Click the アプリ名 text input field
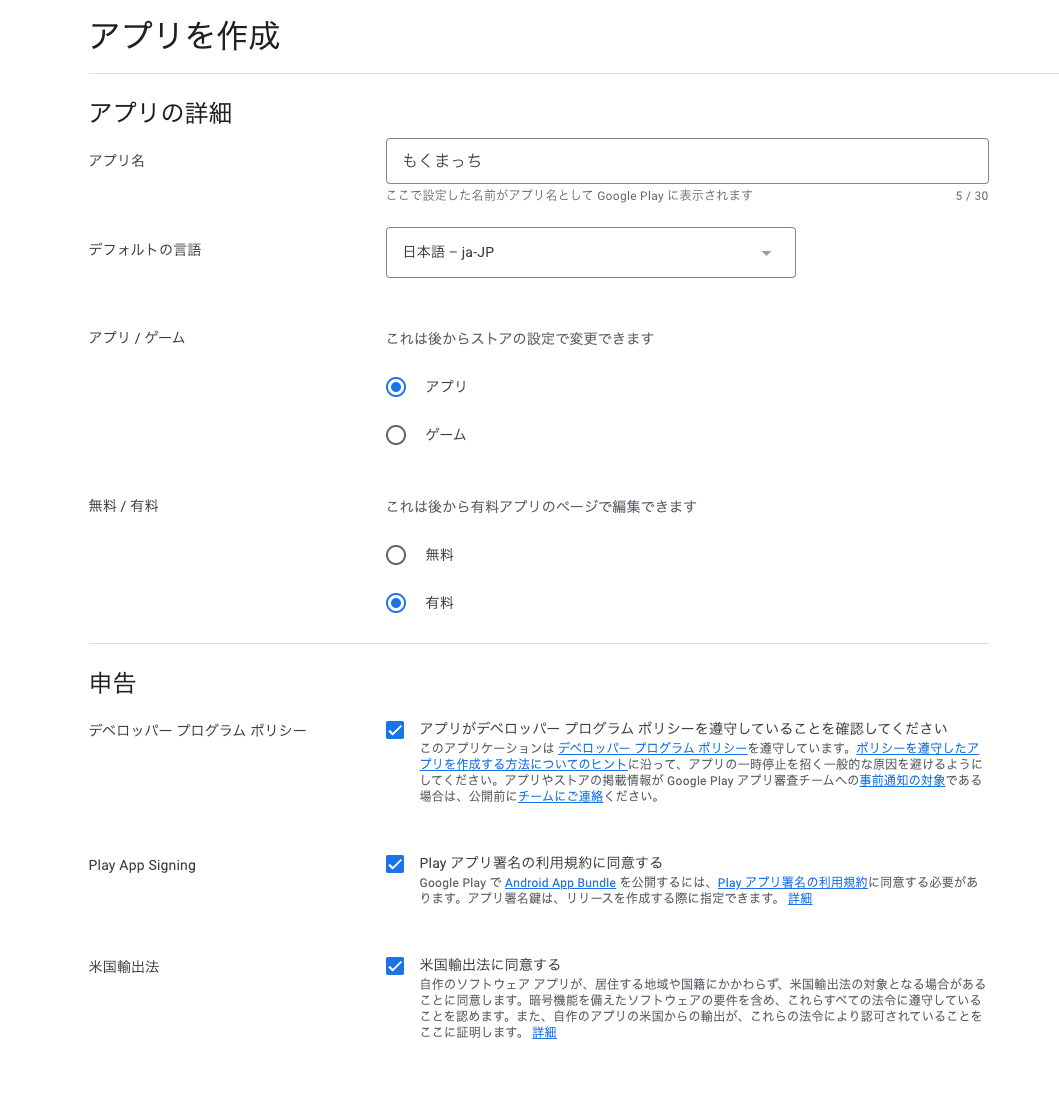Viewport: 1059px width, 1094px height. pyautogui.click(x=687, y=161)
